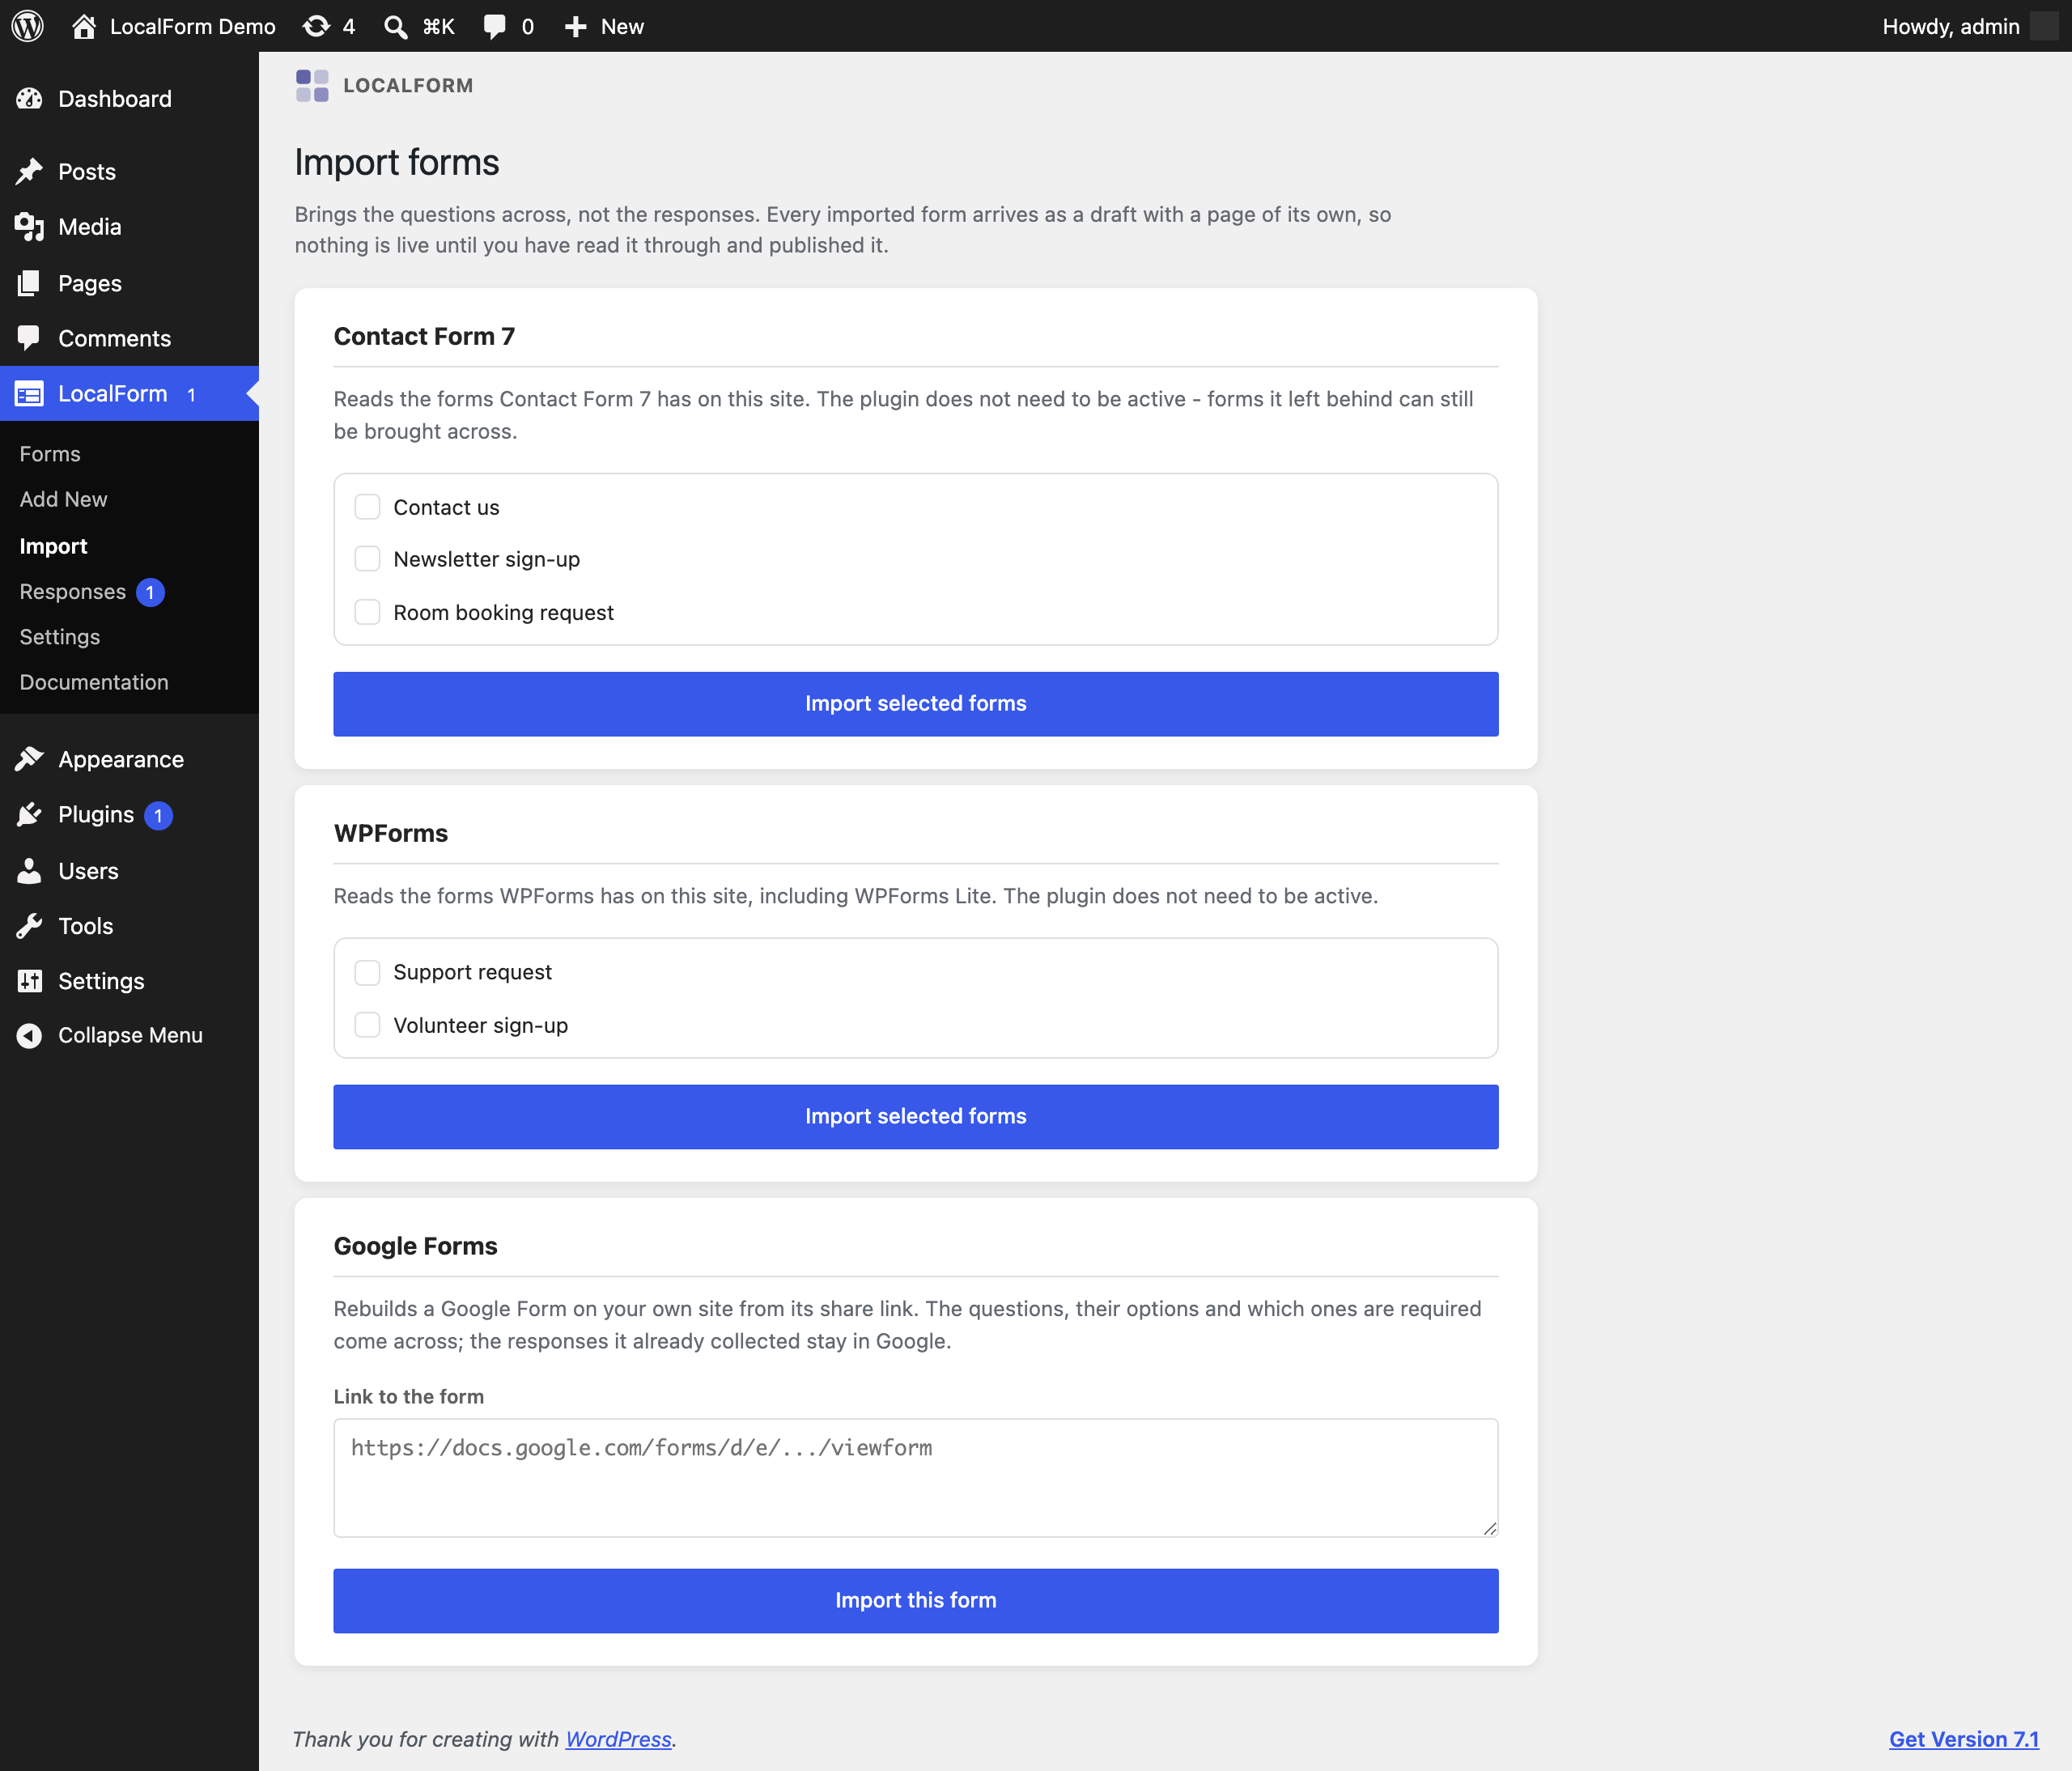Click the Dashboard gauge icon
Viewport: 2072px width, 1771px height.
(x=30, y=98)
